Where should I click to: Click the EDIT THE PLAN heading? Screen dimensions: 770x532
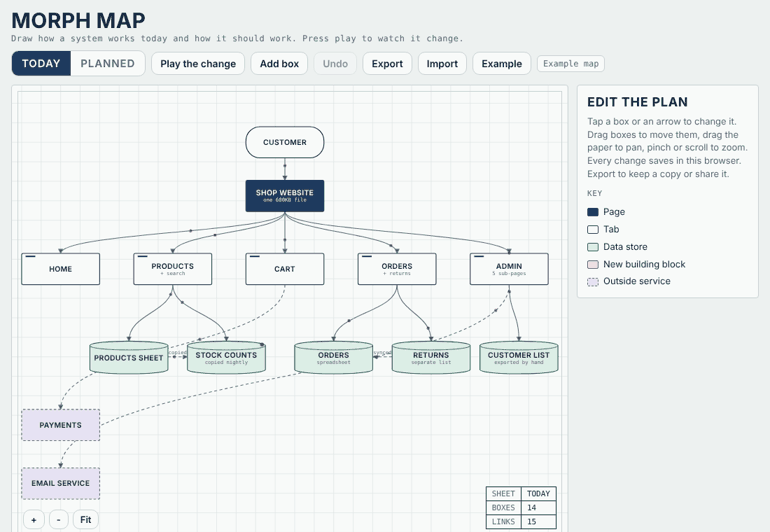coord(637,102)
